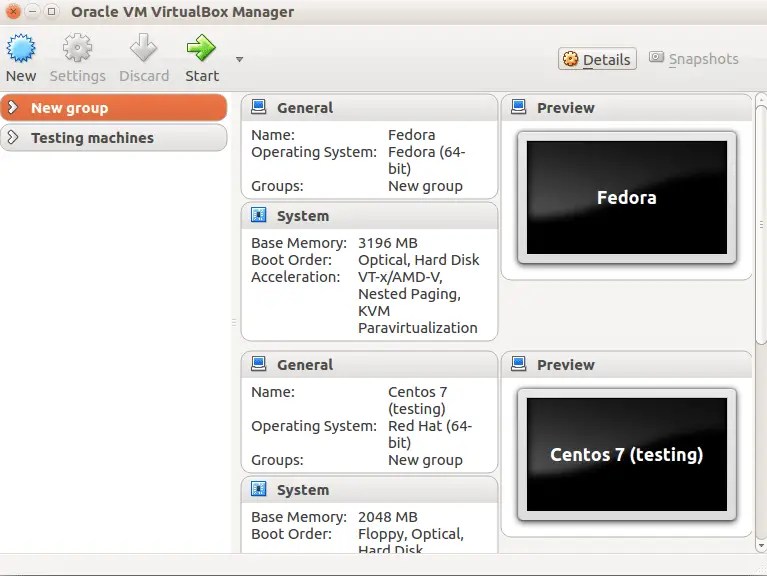Expand the Testing machines group chevron
The image size is (767, 576).
coord(13,137)
